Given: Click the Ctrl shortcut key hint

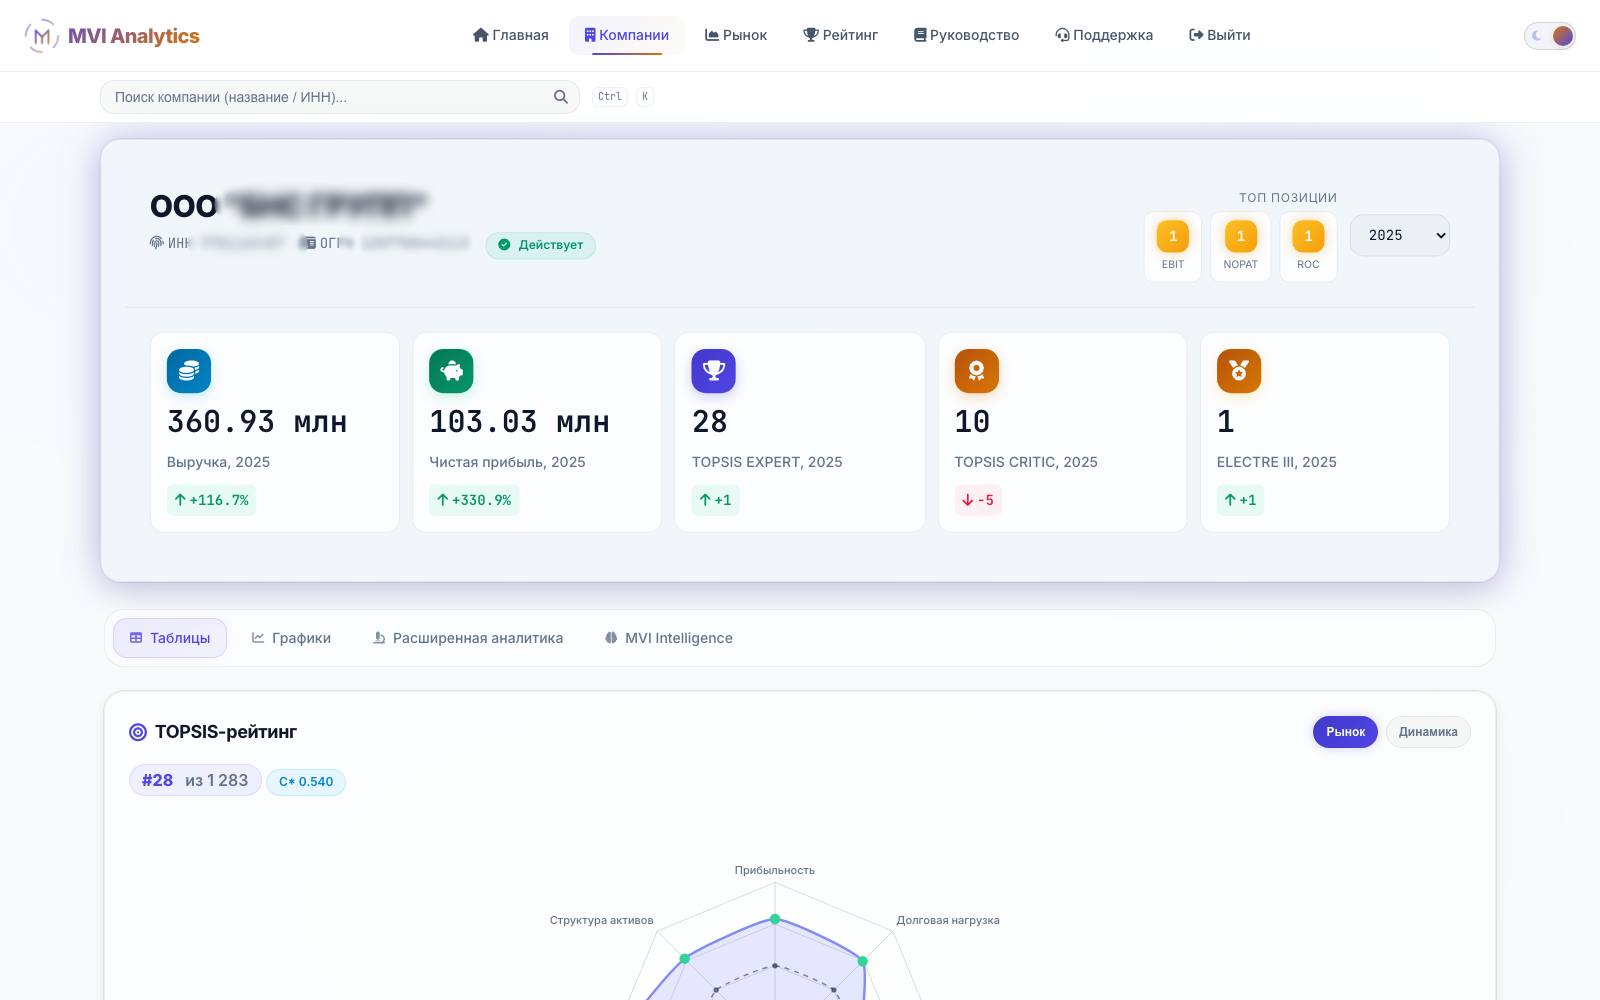Looking at the screenshot, I should point(610,97).
